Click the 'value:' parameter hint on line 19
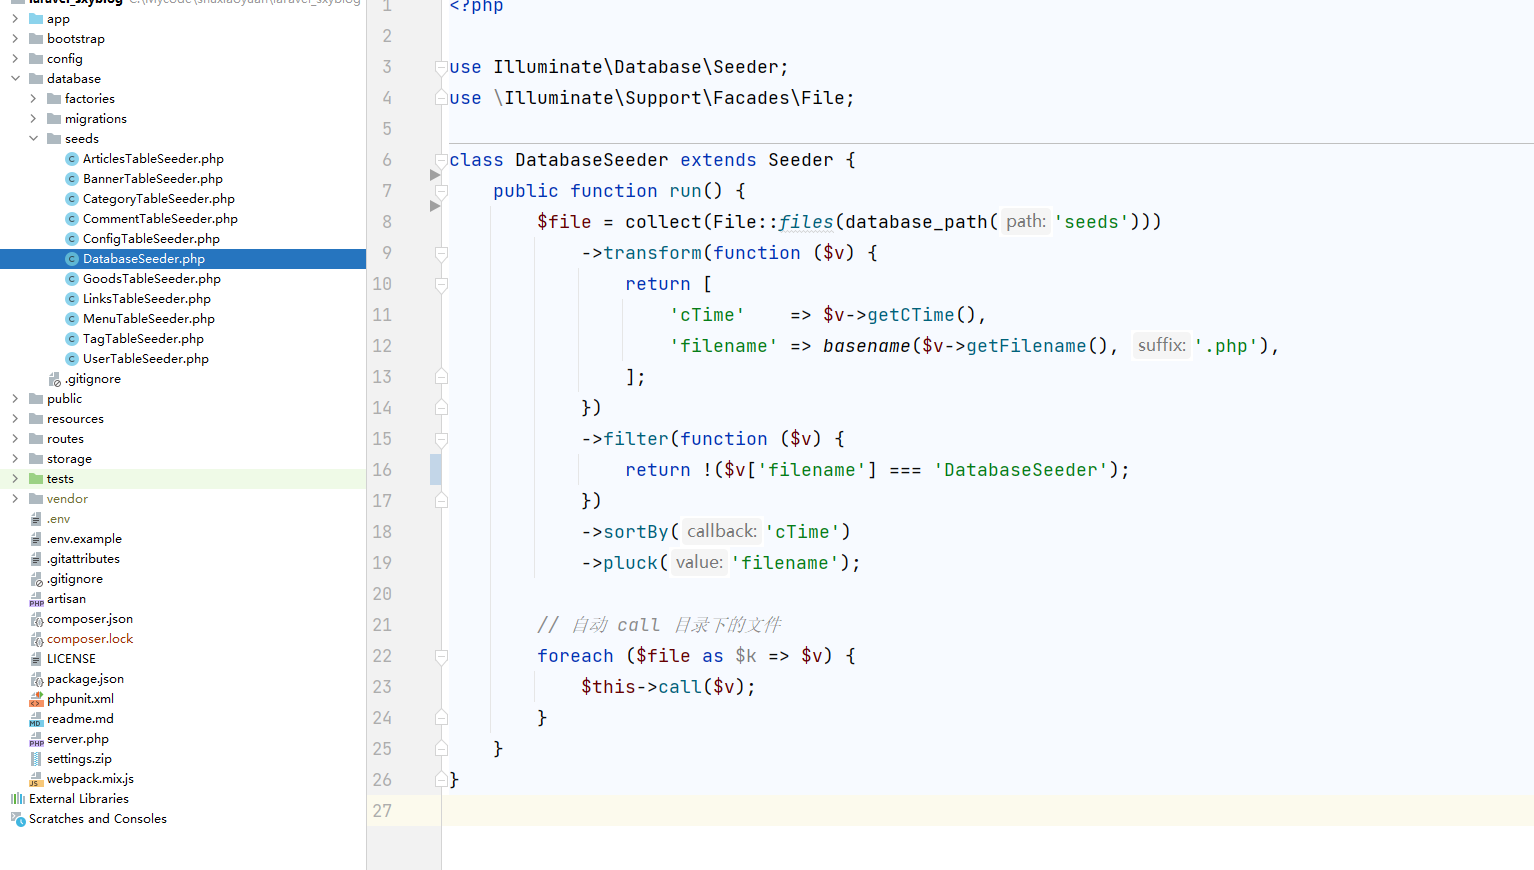This screenshot has width=1534, height=870. [699, 562]
